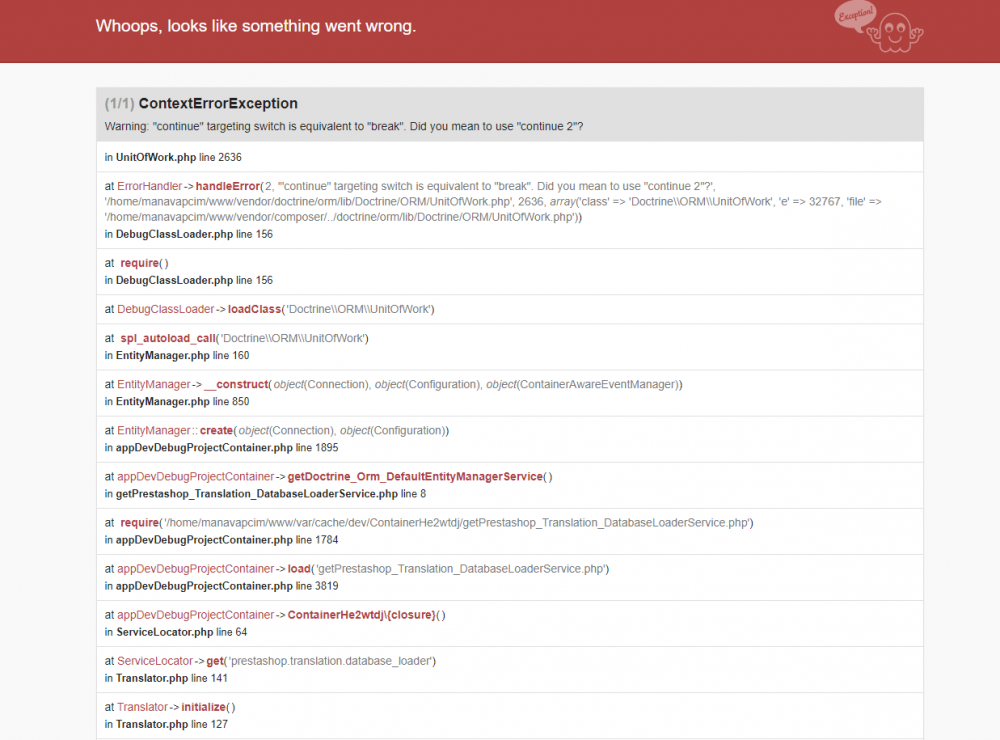Click the handleError method name
This screenshot has height=740, width=1000.
pos(226,186)
